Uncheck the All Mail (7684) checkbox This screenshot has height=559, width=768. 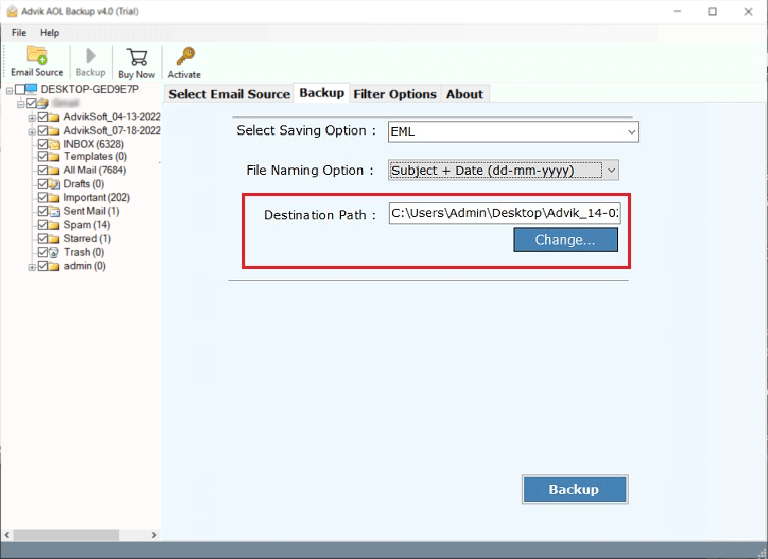(43, 170)
